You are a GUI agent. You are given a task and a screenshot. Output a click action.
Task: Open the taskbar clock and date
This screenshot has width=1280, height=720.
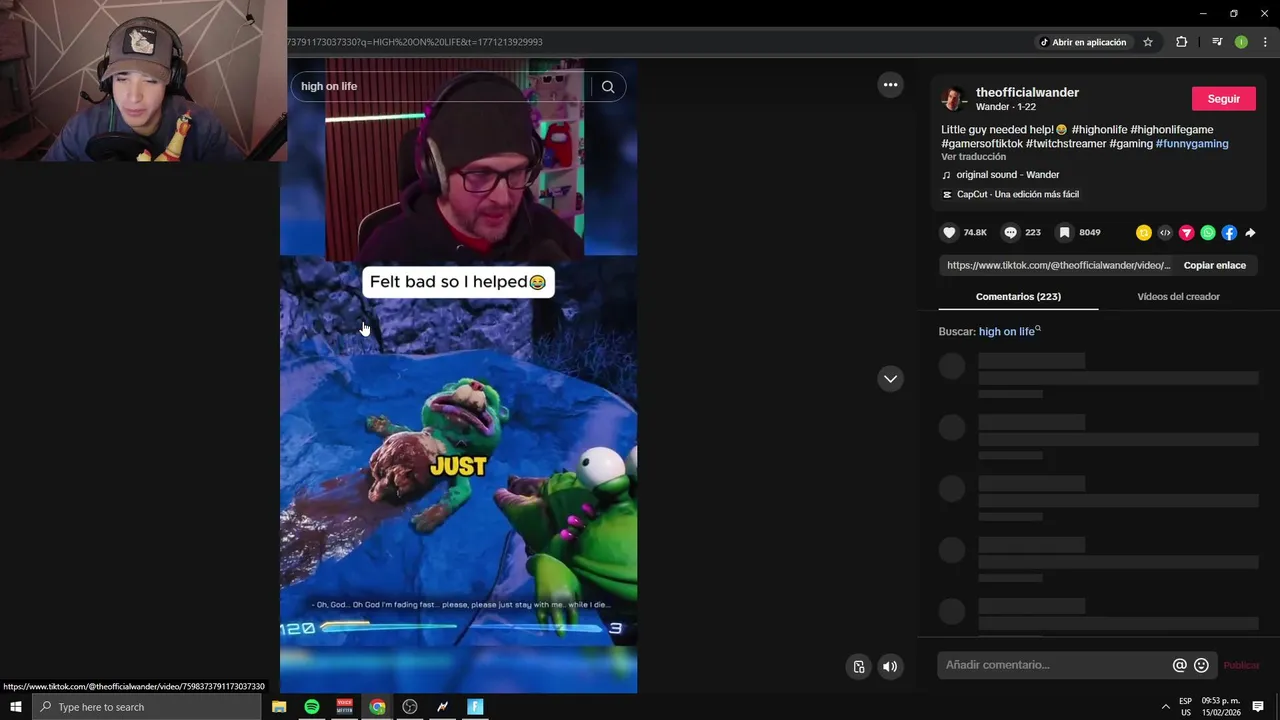(1221, 707)
